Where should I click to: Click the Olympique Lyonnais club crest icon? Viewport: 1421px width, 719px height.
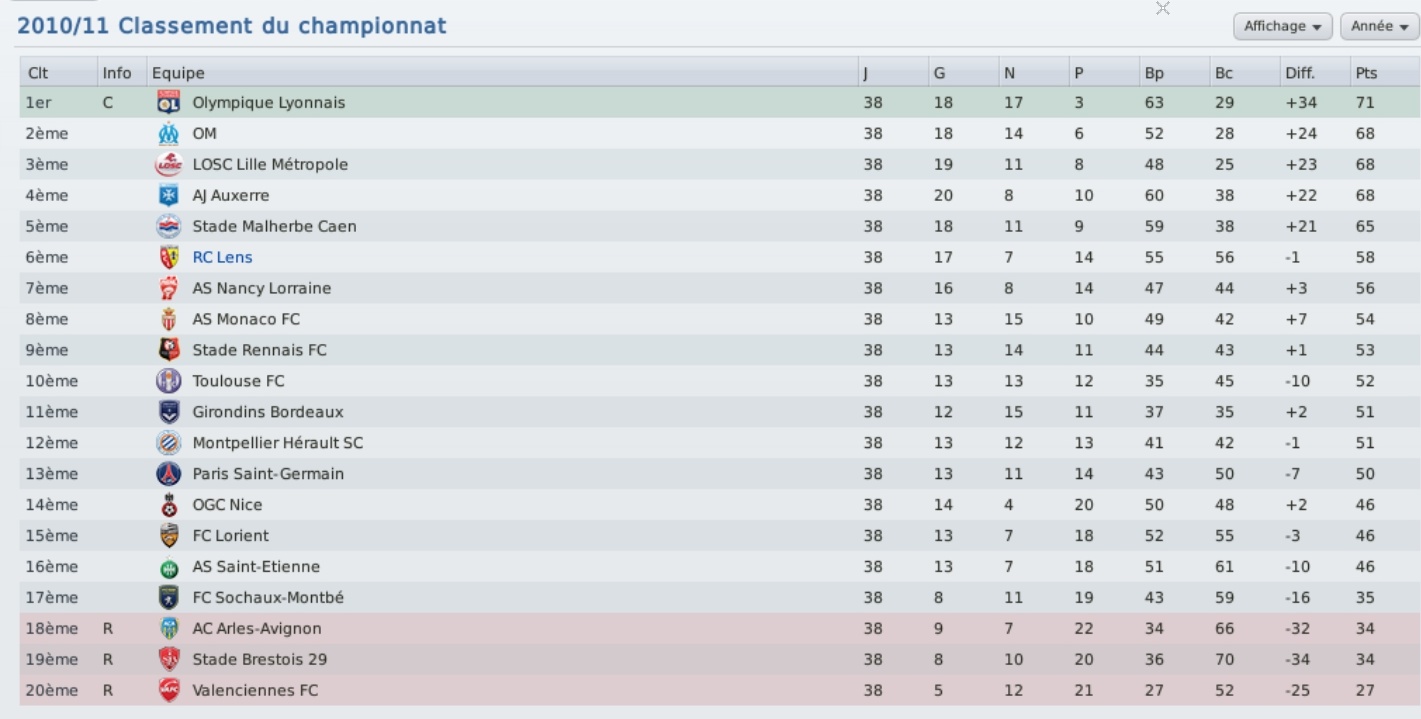168,102
